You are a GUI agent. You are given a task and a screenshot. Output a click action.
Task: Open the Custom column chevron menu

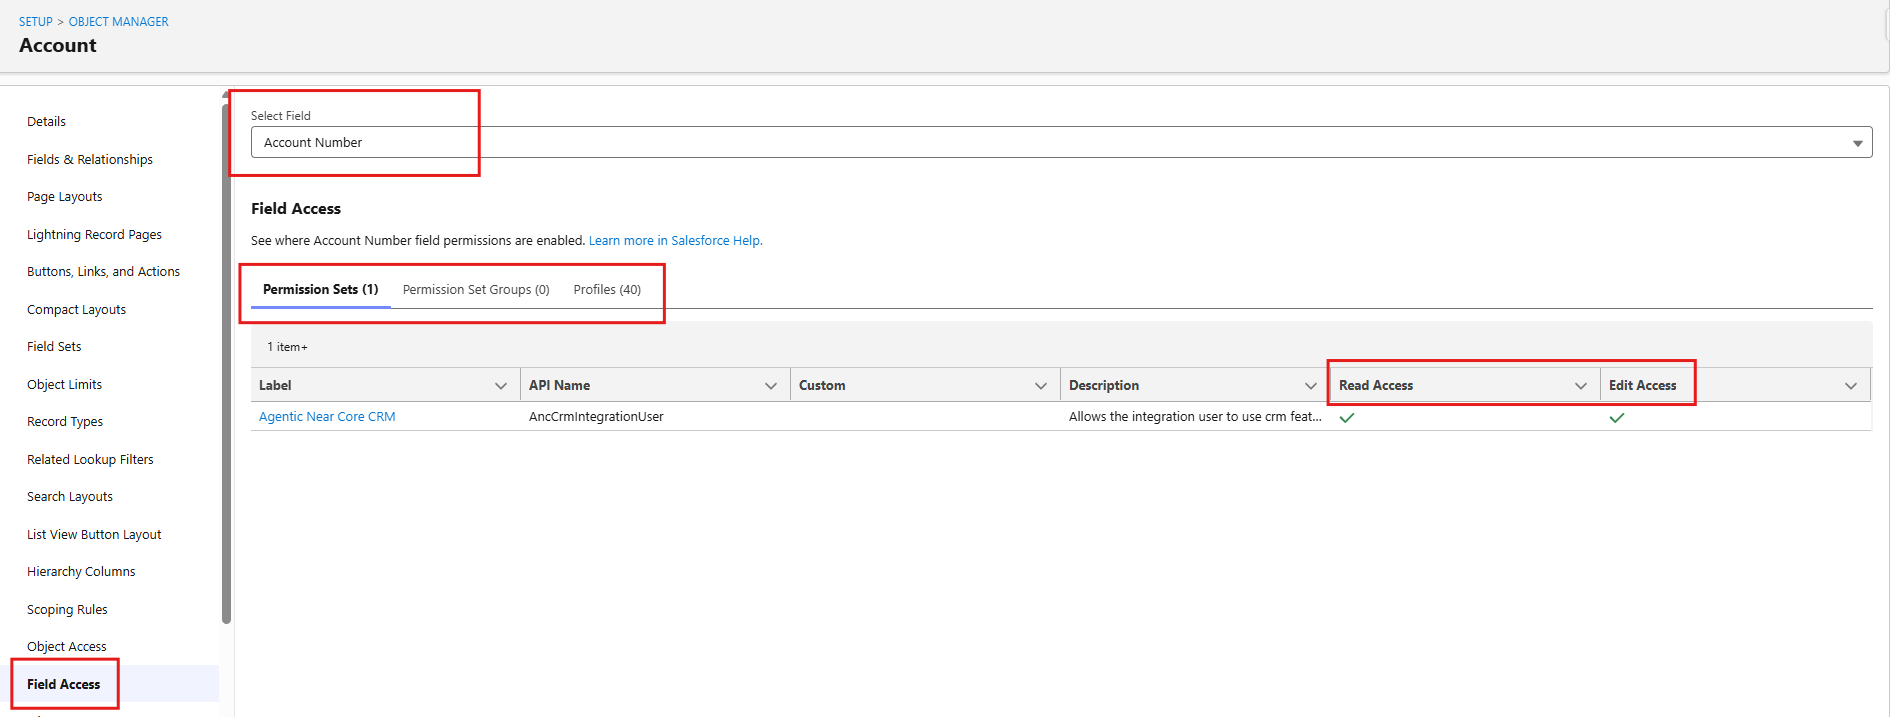pyautogui.click(x=1041, y=386)
